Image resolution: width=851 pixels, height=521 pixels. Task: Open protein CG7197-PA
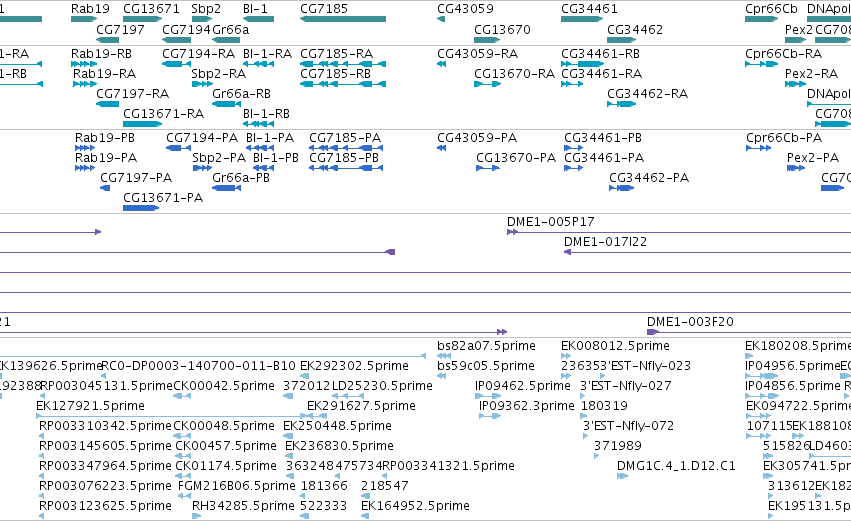tap(136, 177)
